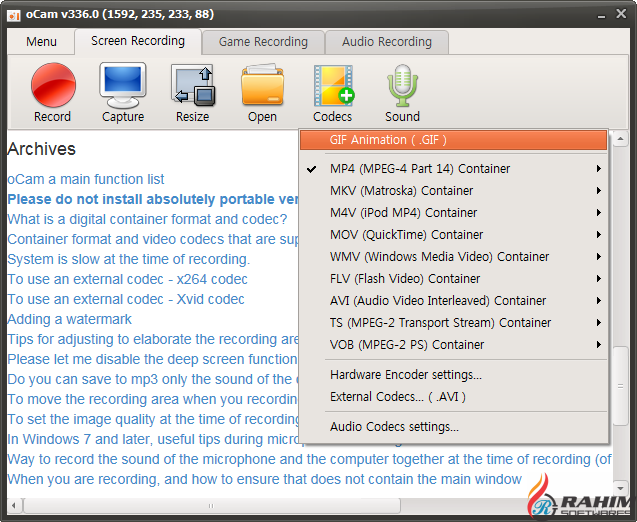The height and width of the screenshot is (522, 637).
Task: Minimize the oCam window
Action: [602, 15]
